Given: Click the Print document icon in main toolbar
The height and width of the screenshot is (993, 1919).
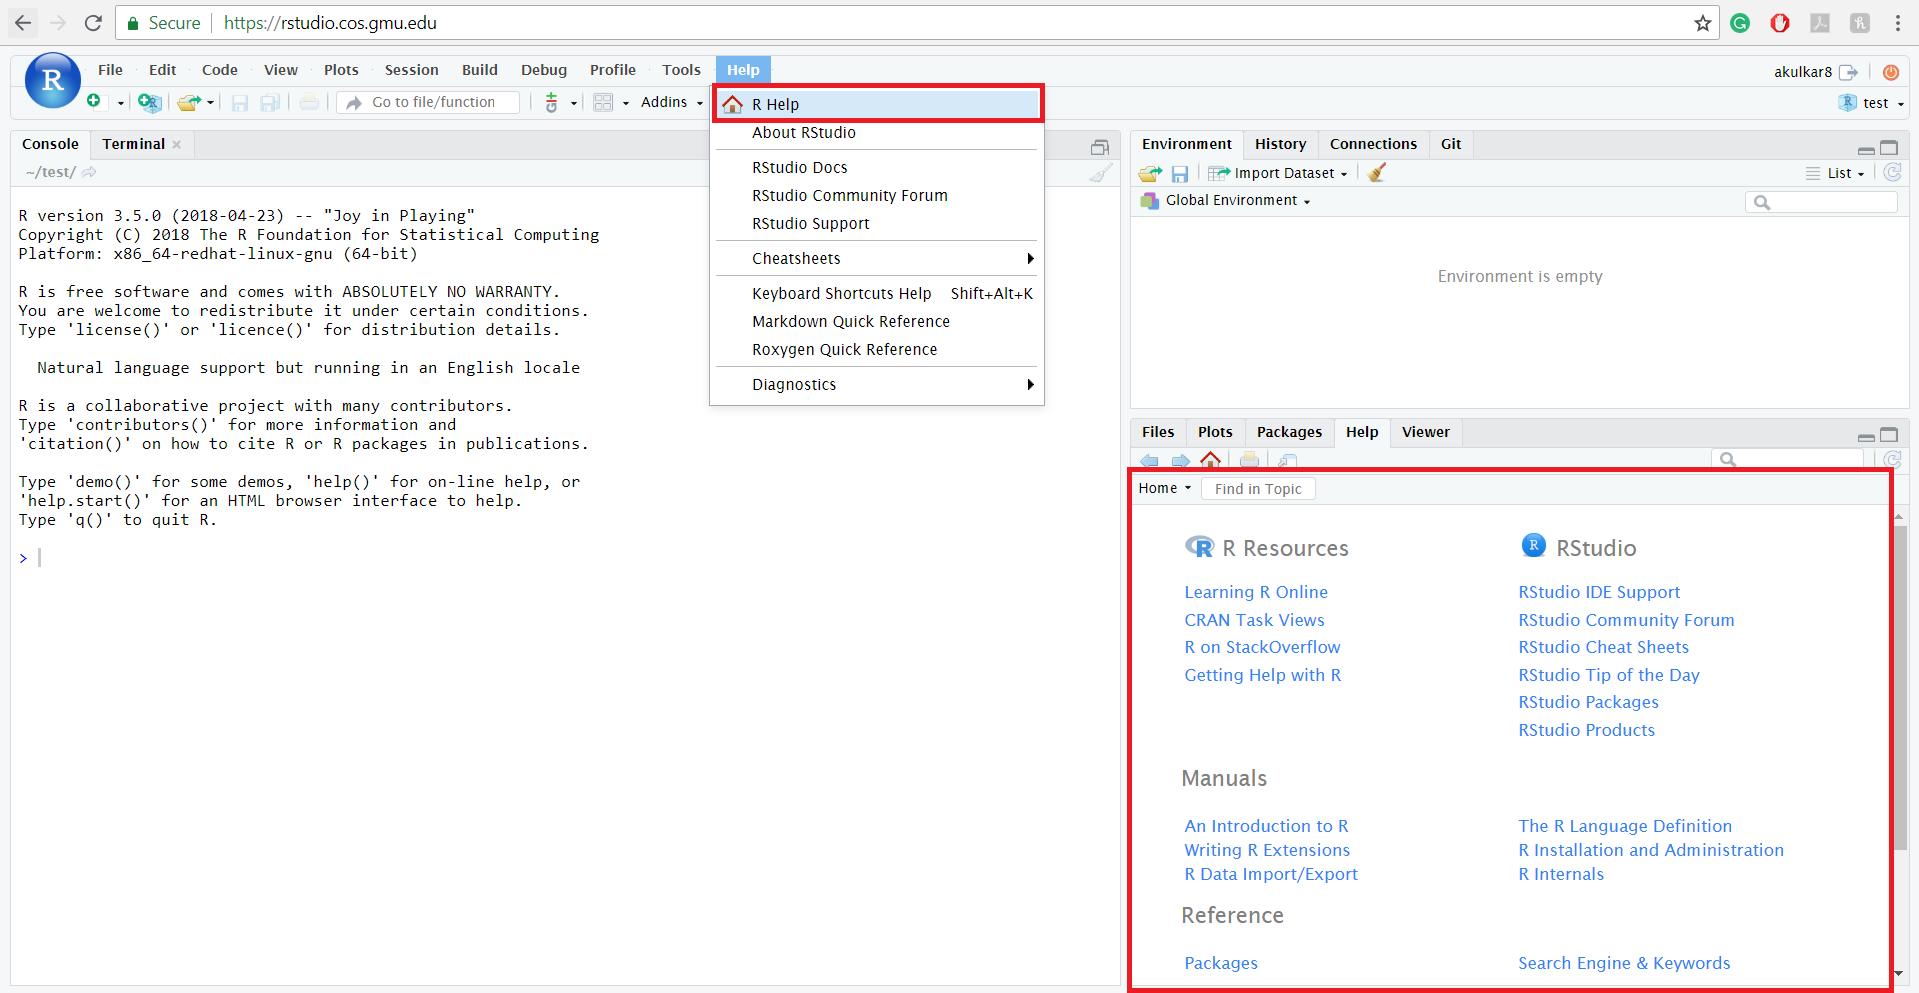Looking at the screenshot, I should coord(310,102).
